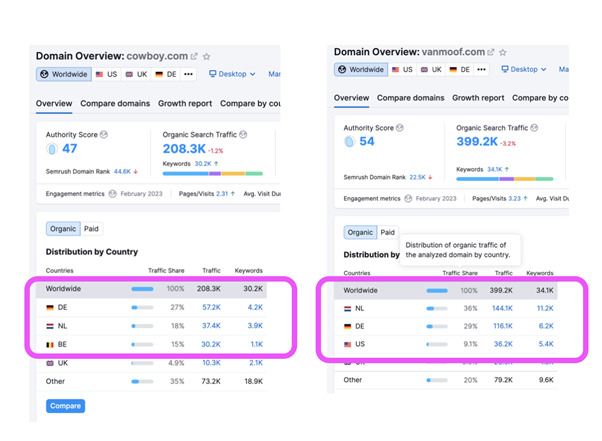Screen dimensions: 602x441
Task: Select US database for cowboy.com
Action: (x=106, y=74)
